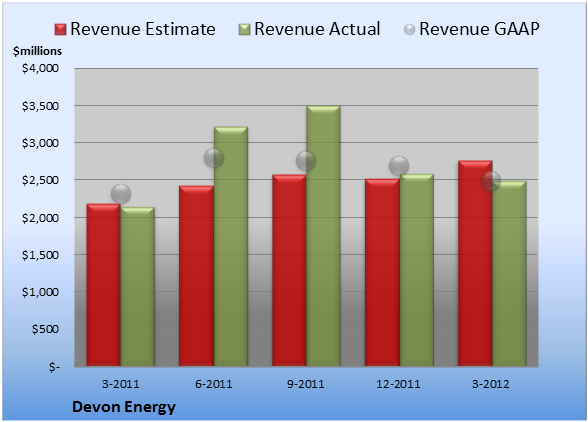The width and height of the screenshot is (588, 422).
Task: Click the '9-2011' x-axis label
Action: point(306,384)
